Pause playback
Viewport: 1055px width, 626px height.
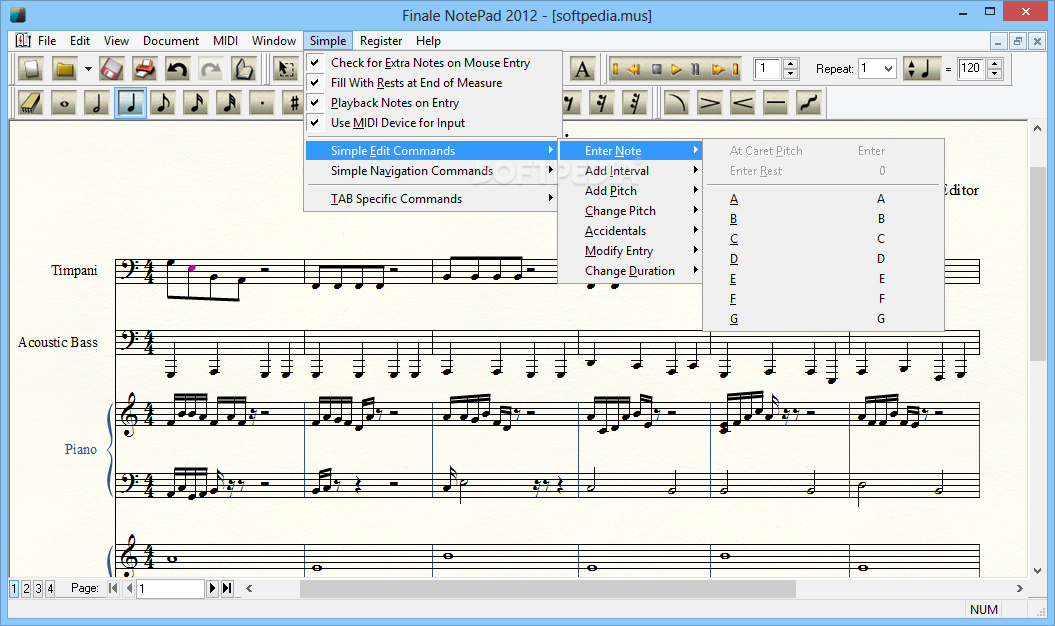695,69
